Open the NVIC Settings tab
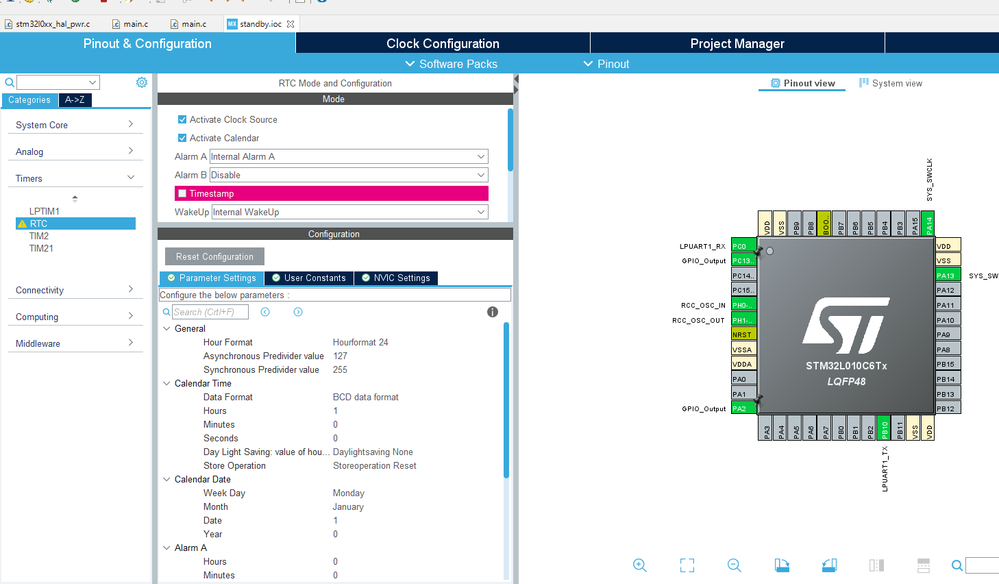The height and width of the screenshot is (584, 999). point(396,278)
